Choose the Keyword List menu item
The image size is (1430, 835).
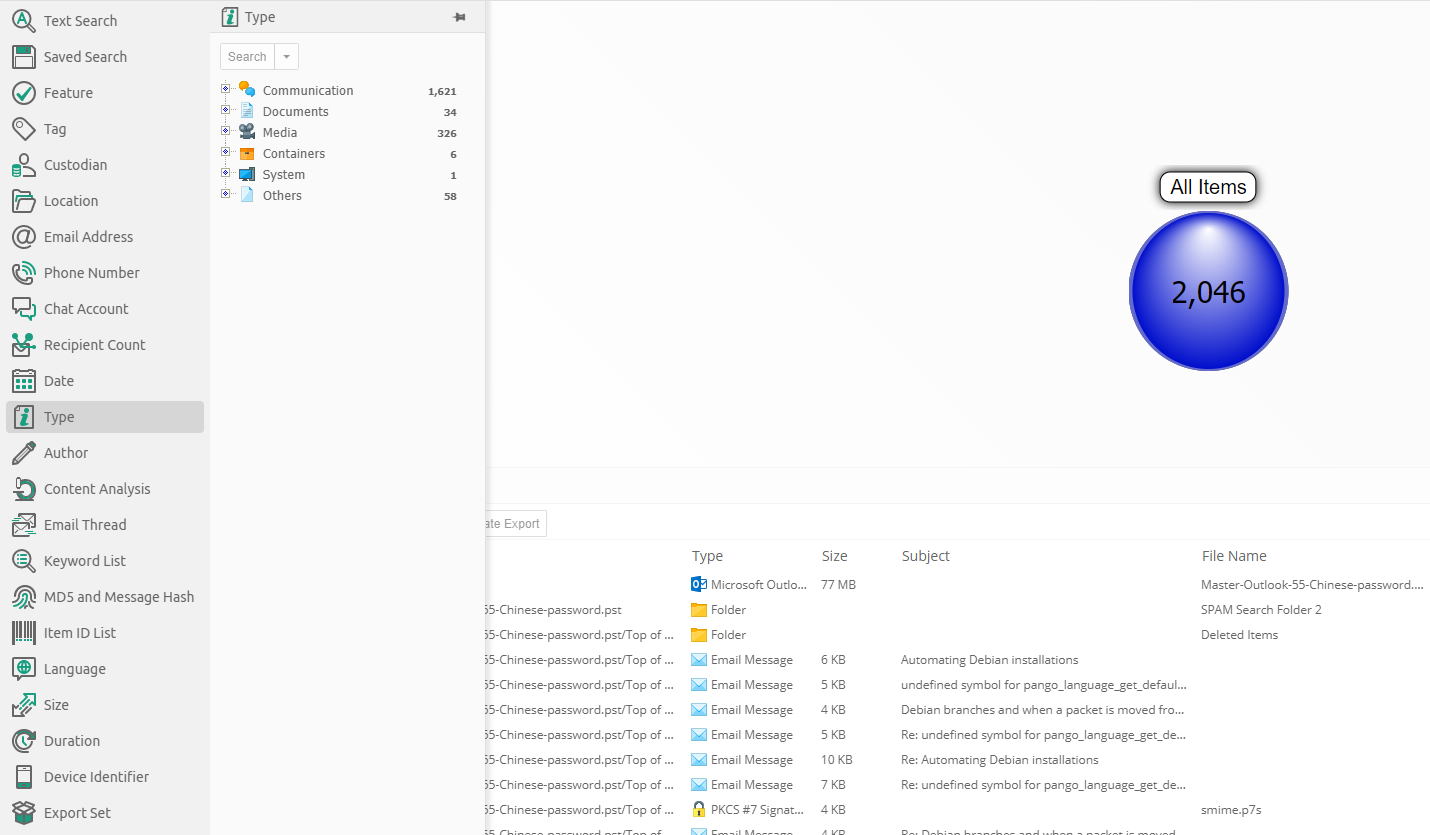pyautogui.click(x=85, y=561)
